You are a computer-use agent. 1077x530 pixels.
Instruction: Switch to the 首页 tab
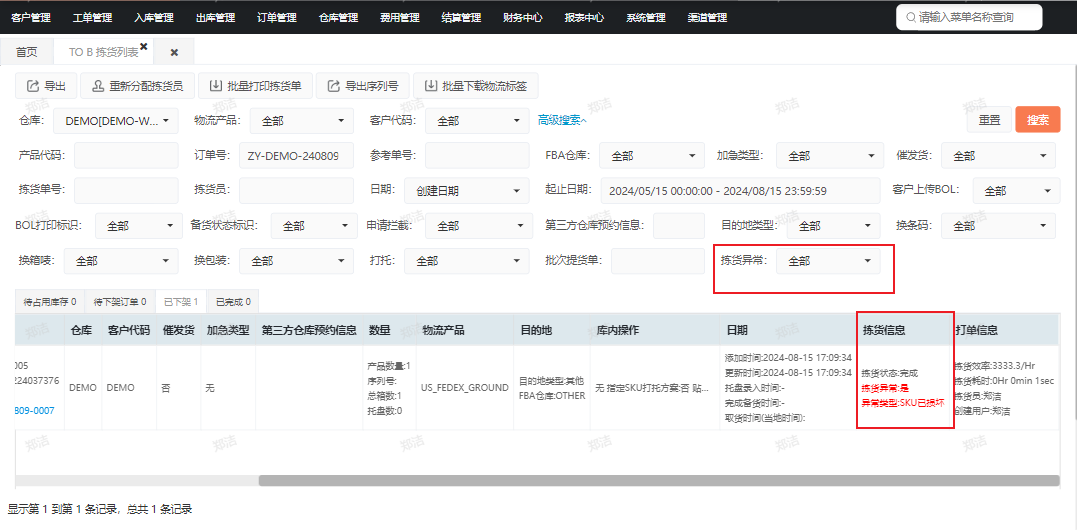[27, 52]
